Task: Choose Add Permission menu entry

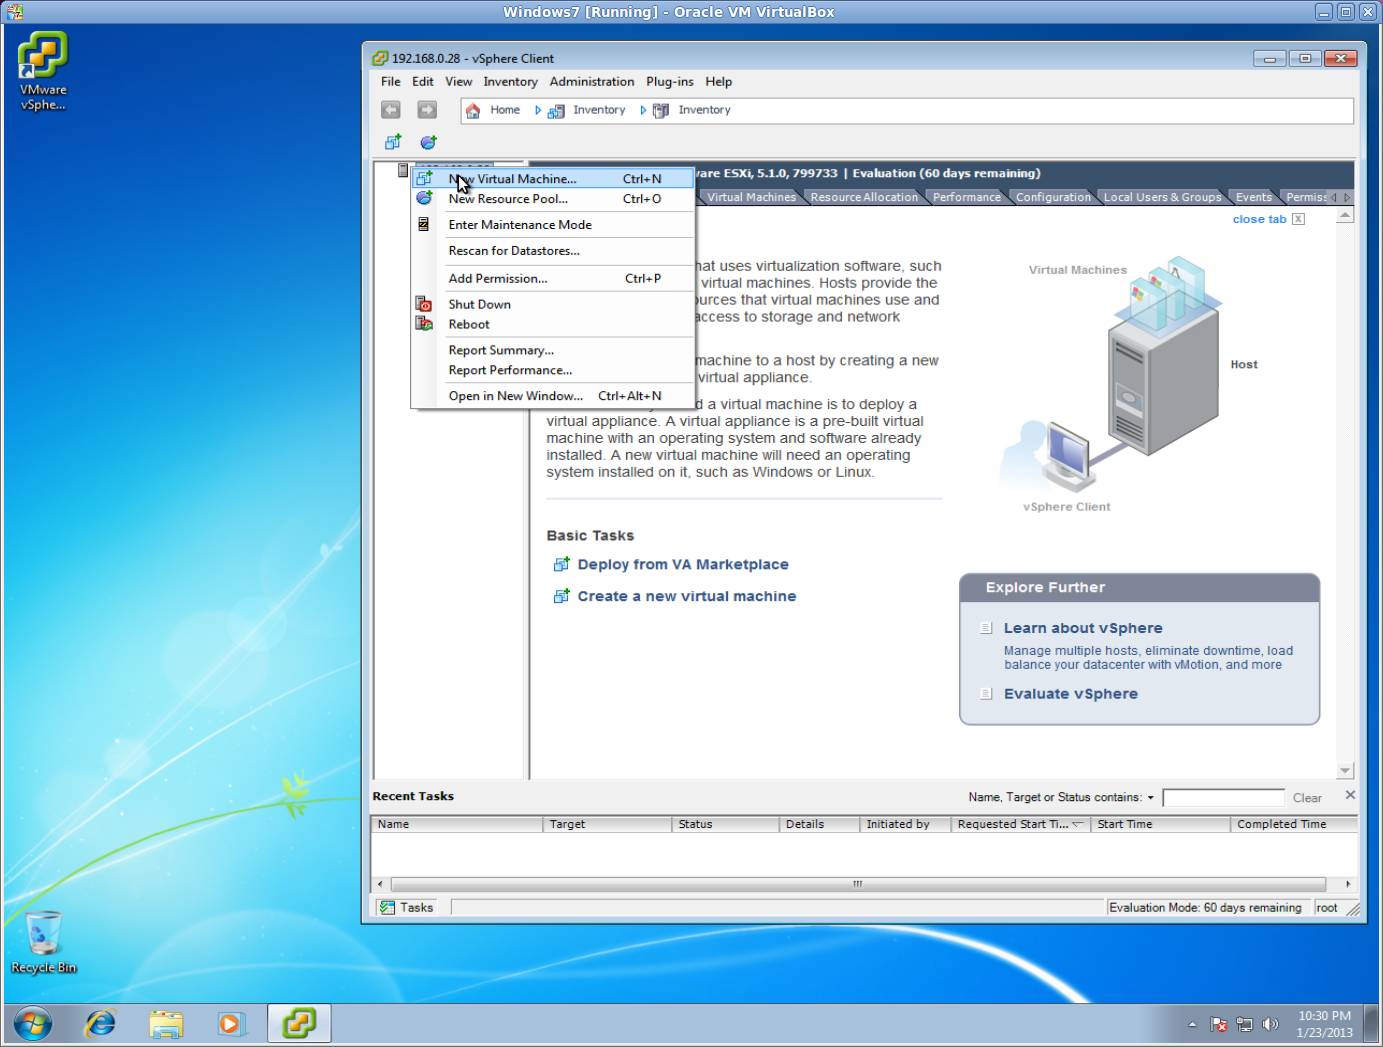Action: click(x=553, y=279)
